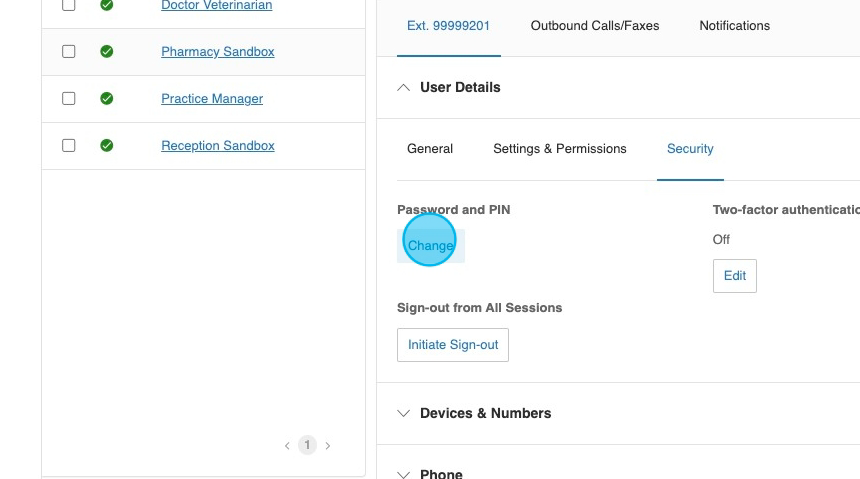Click green status icon beside Pharmacy Sandbox

(x=107, y=52)
